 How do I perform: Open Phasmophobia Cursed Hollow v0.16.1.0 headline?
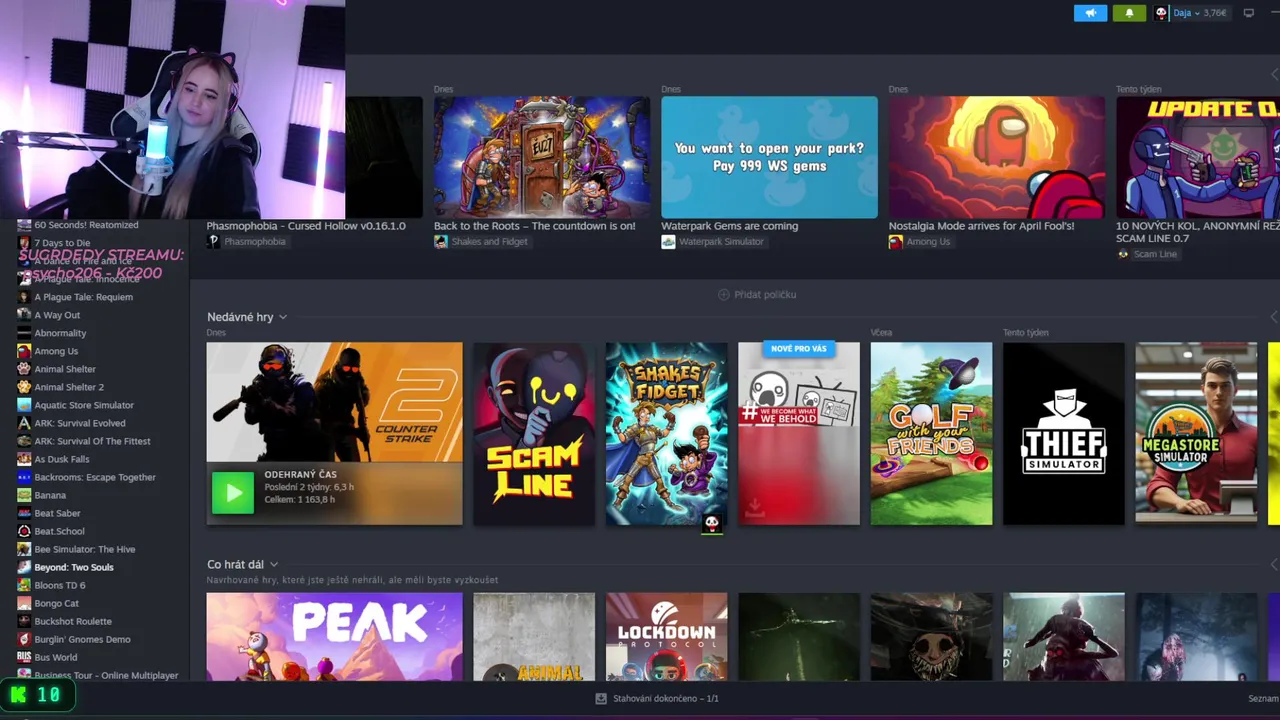pyautogui.click(x=306, y=226)
